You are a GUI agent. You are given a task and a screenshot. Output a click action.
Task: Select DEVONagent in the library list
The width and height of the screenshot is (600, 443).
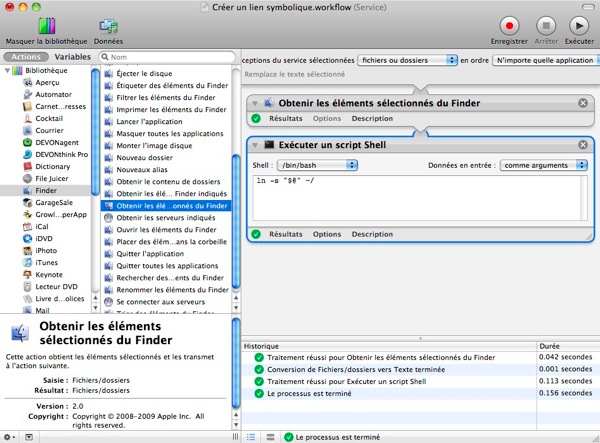click(57, 142)
